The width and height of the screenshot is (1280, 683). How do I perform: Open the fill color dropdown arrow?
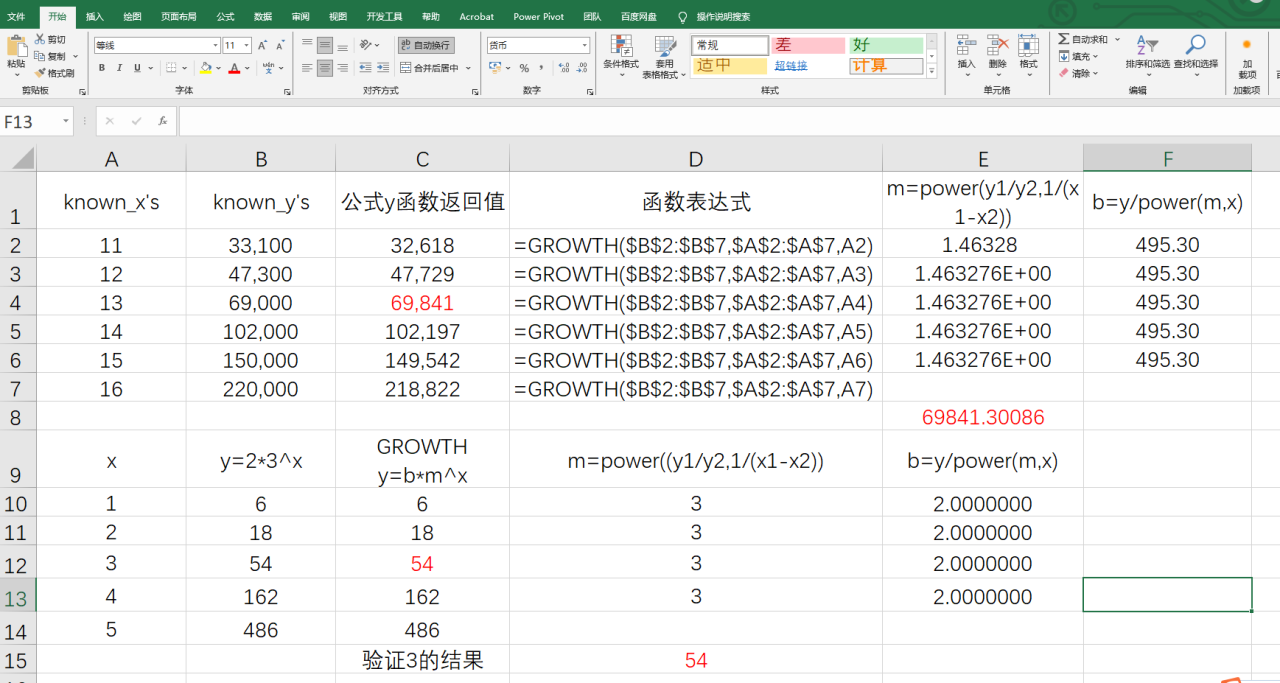(x=219, y=69)
